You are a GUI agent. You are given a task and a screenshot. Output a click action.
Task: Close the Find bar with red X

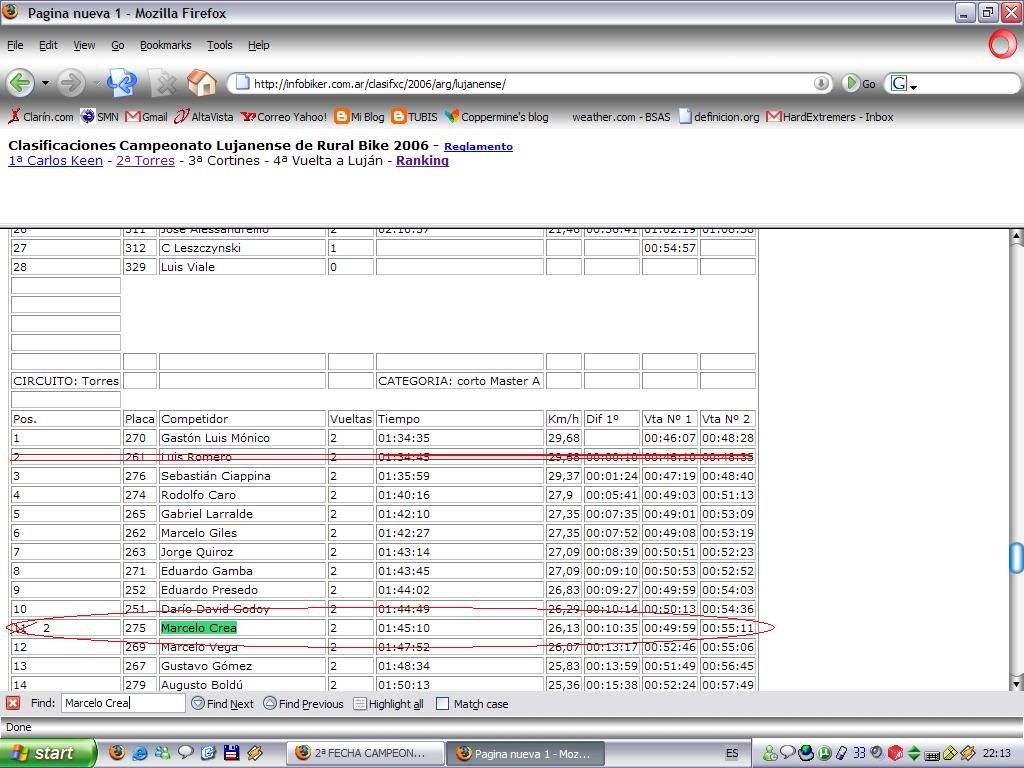[x=13, y=703]
